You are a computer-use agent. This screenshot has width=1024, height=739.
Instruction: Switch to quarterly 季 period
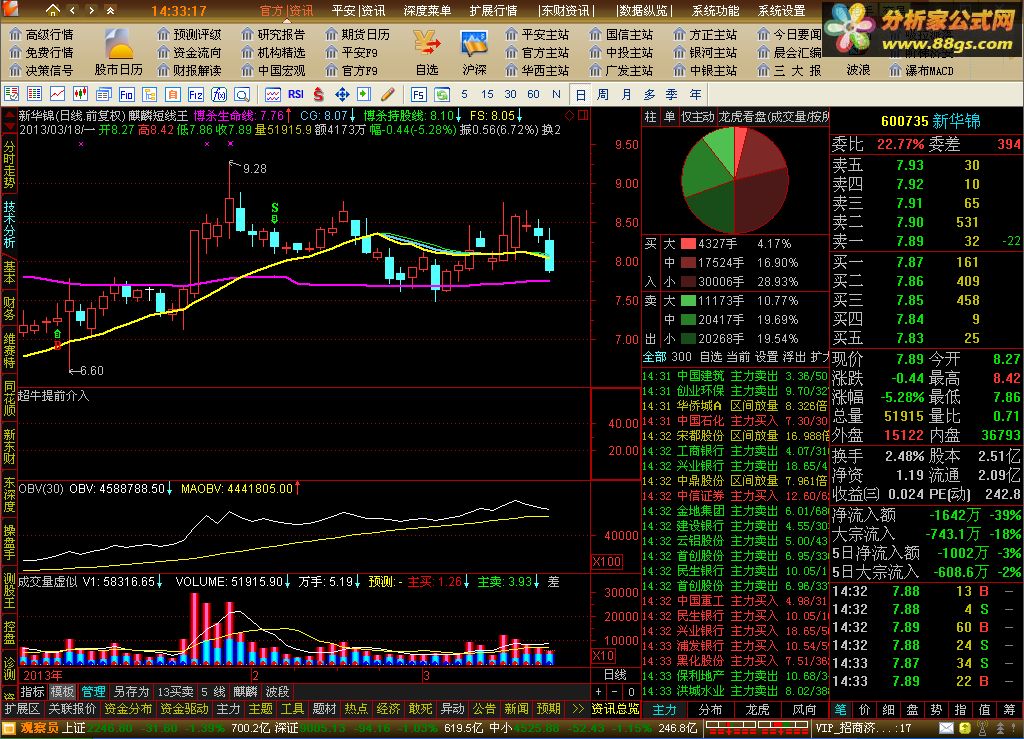click(x=672, y=94)
